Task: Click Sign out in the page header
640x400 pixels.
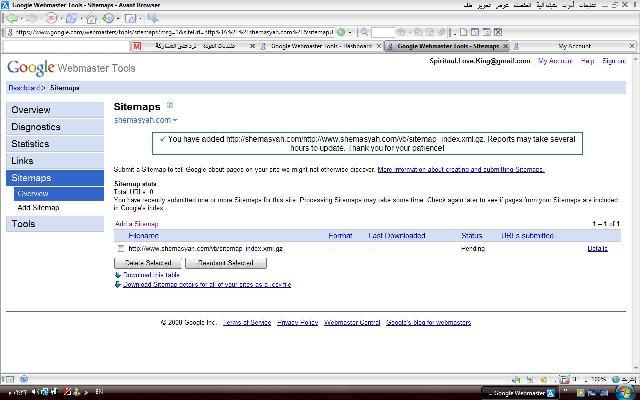Action: pyautogui.click(x=613, y=61)
